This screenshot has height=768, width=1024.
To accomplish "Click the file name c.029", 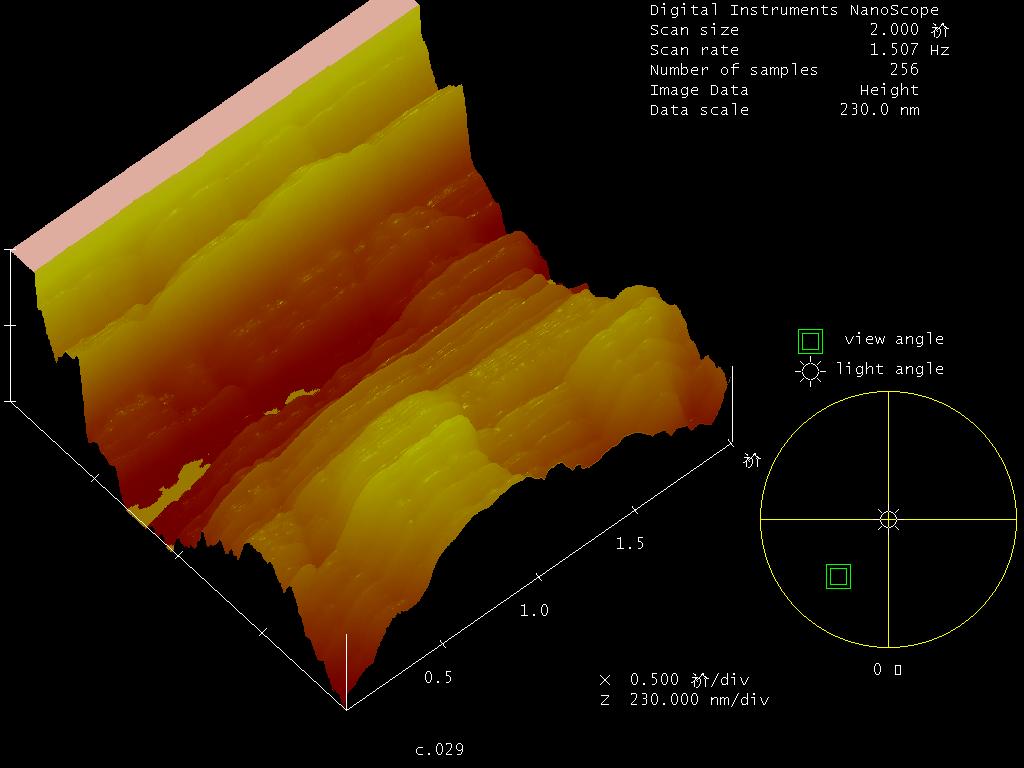I will click(440, 749).
